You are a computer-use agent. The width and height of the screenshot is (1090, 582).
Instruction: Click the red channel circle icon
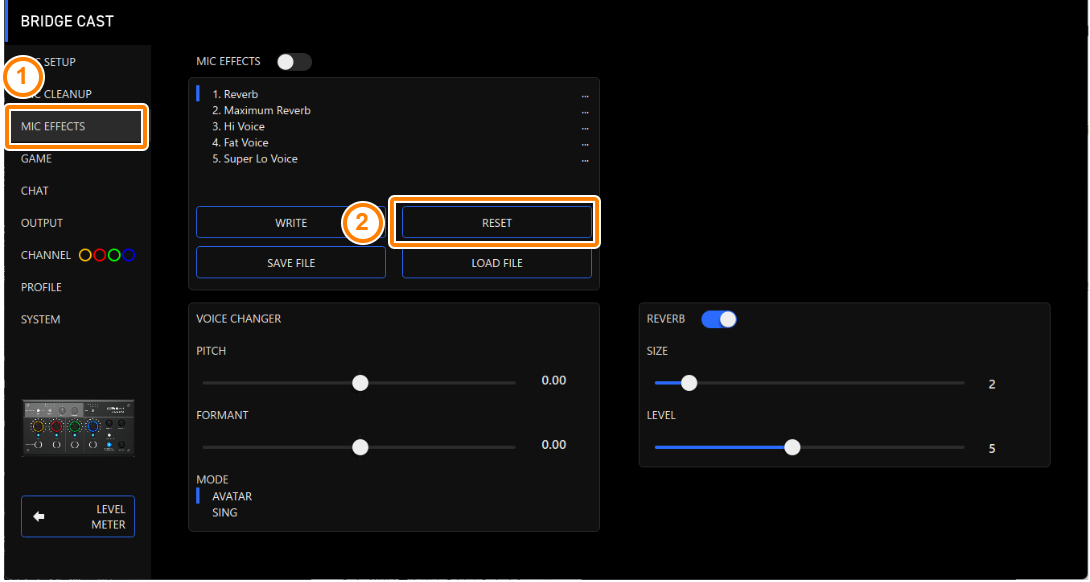click(99, 255)
